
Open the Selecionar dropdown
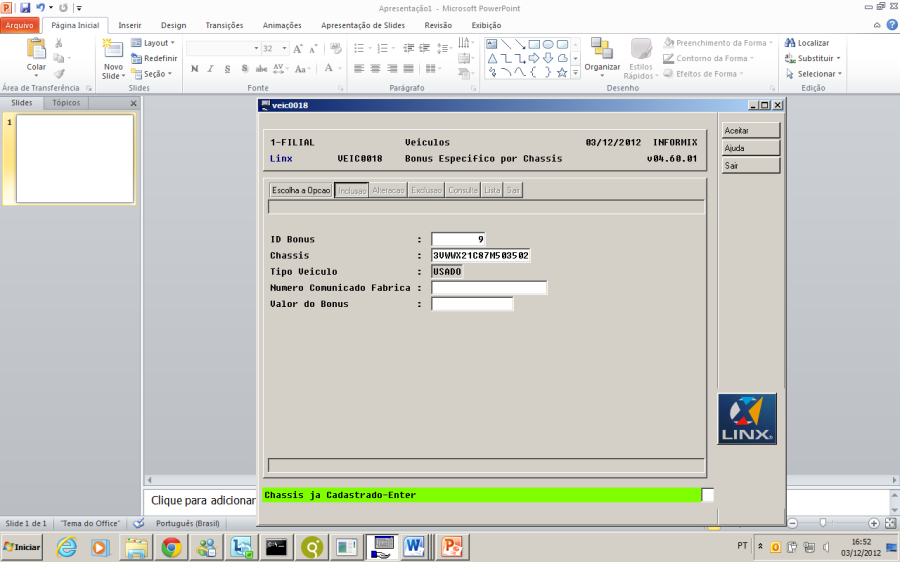click(813, 74)
